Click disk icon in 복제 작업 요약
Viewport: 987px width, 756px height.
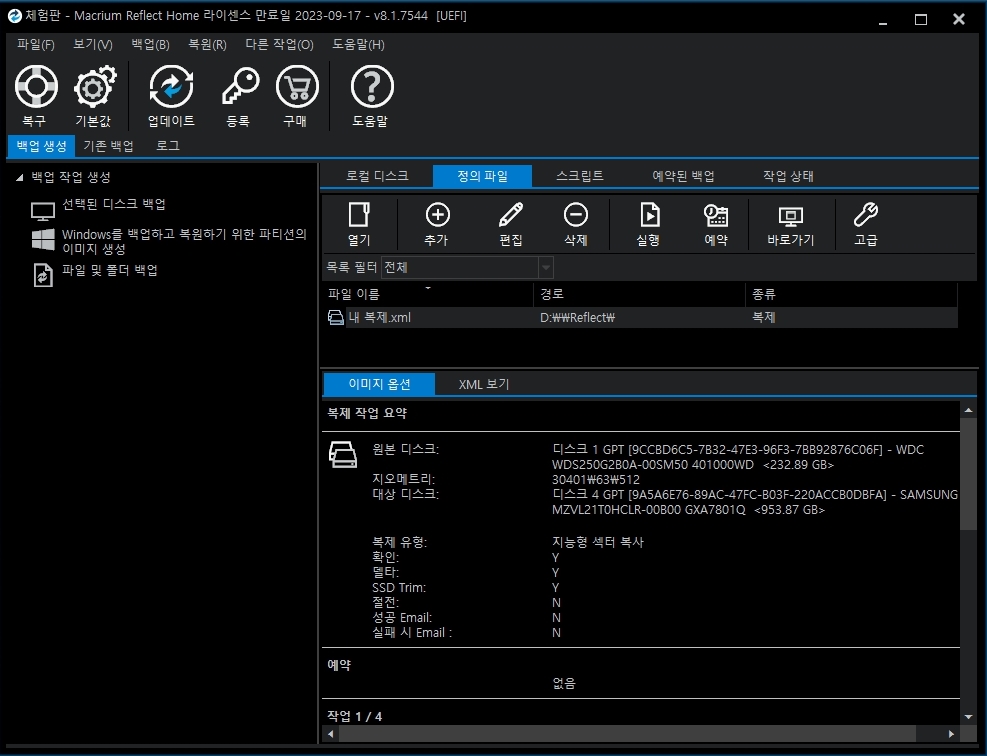[x=343, y=454]
